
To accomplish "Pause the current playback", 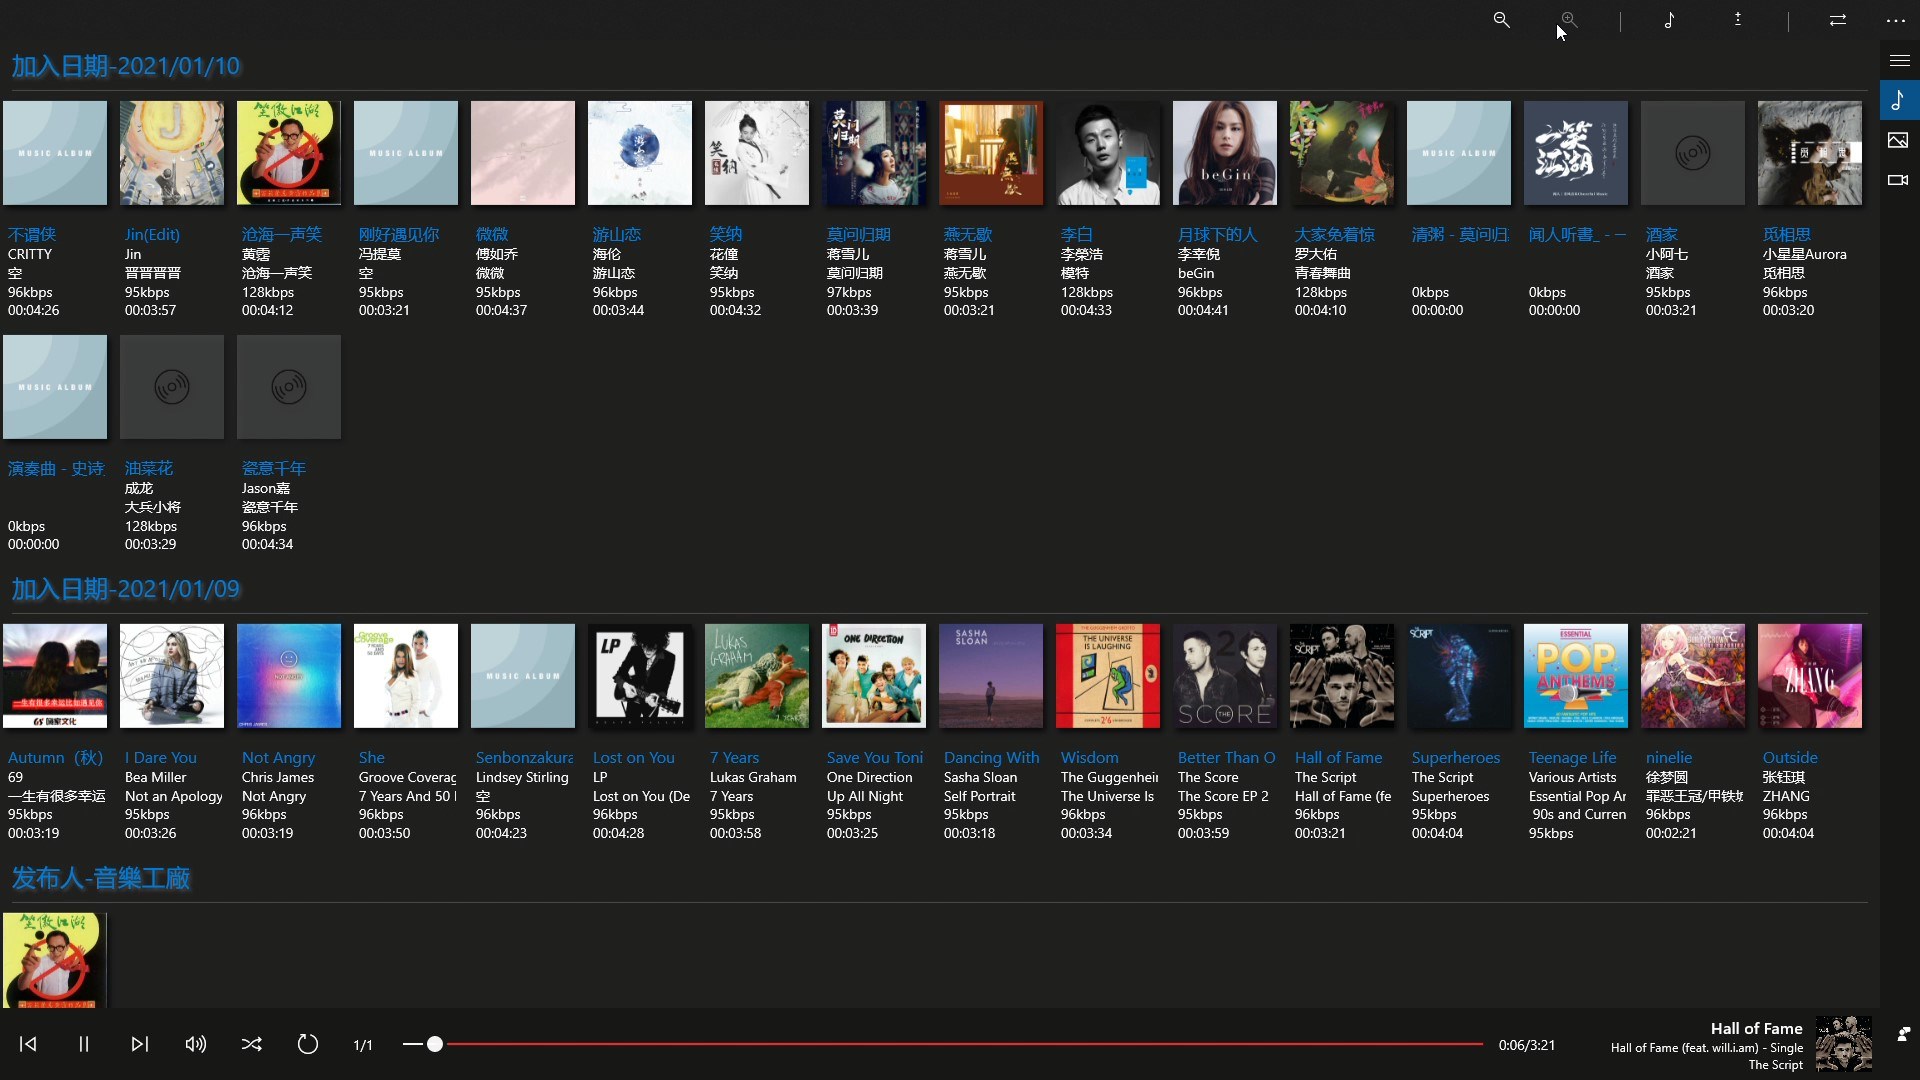I will pyautogui.click(x=84, y=1044).
